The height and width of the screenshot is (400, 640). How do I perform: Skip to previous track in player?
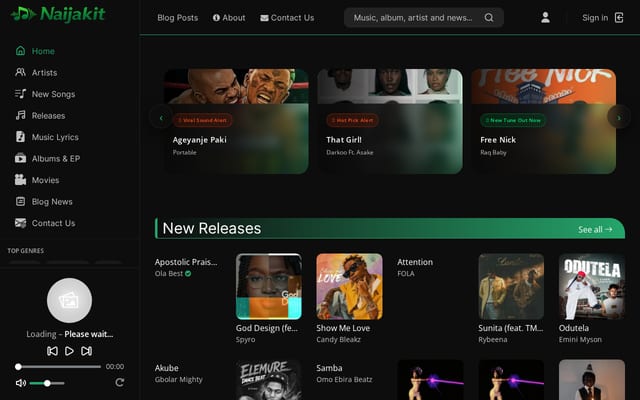[52, 351]
